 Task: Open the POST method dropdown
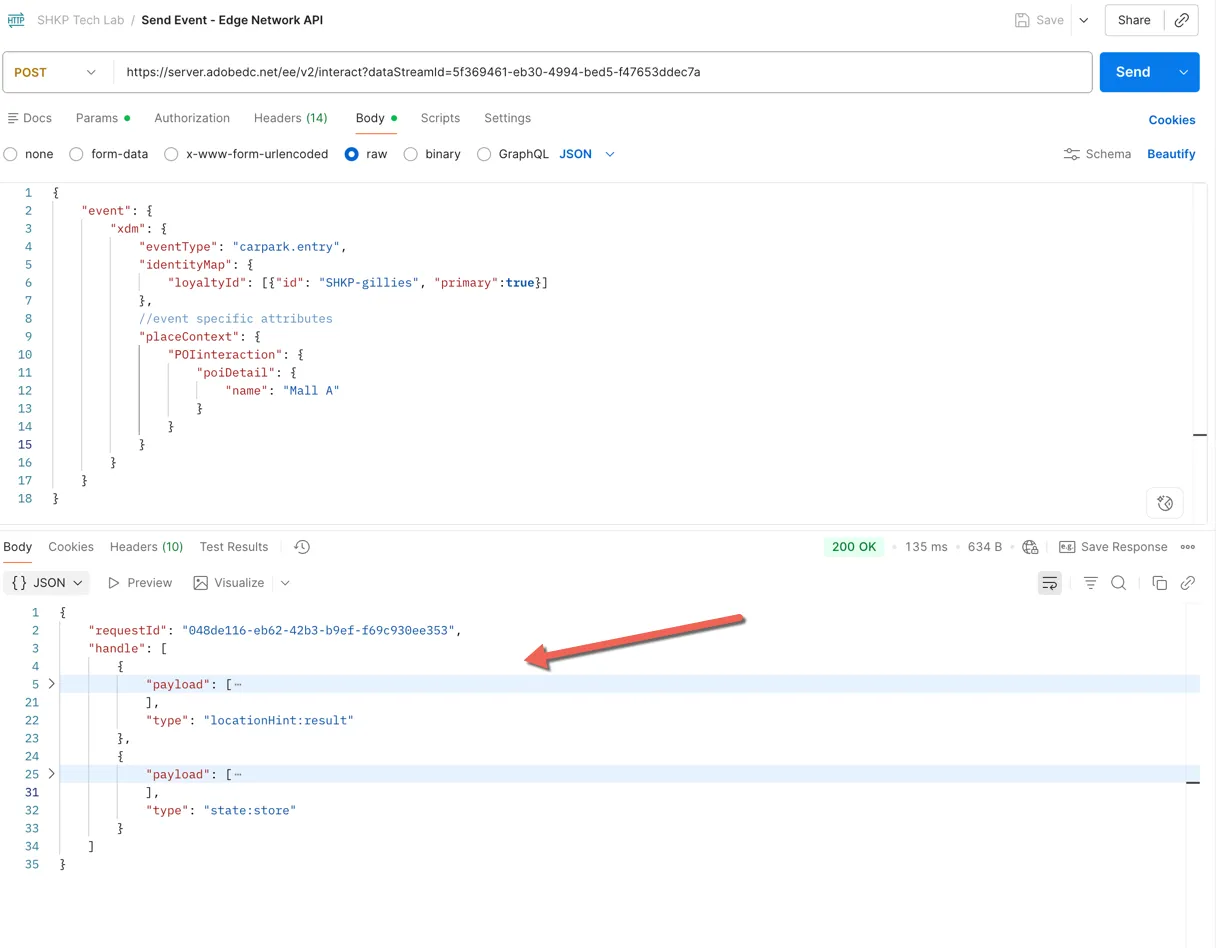56,72
